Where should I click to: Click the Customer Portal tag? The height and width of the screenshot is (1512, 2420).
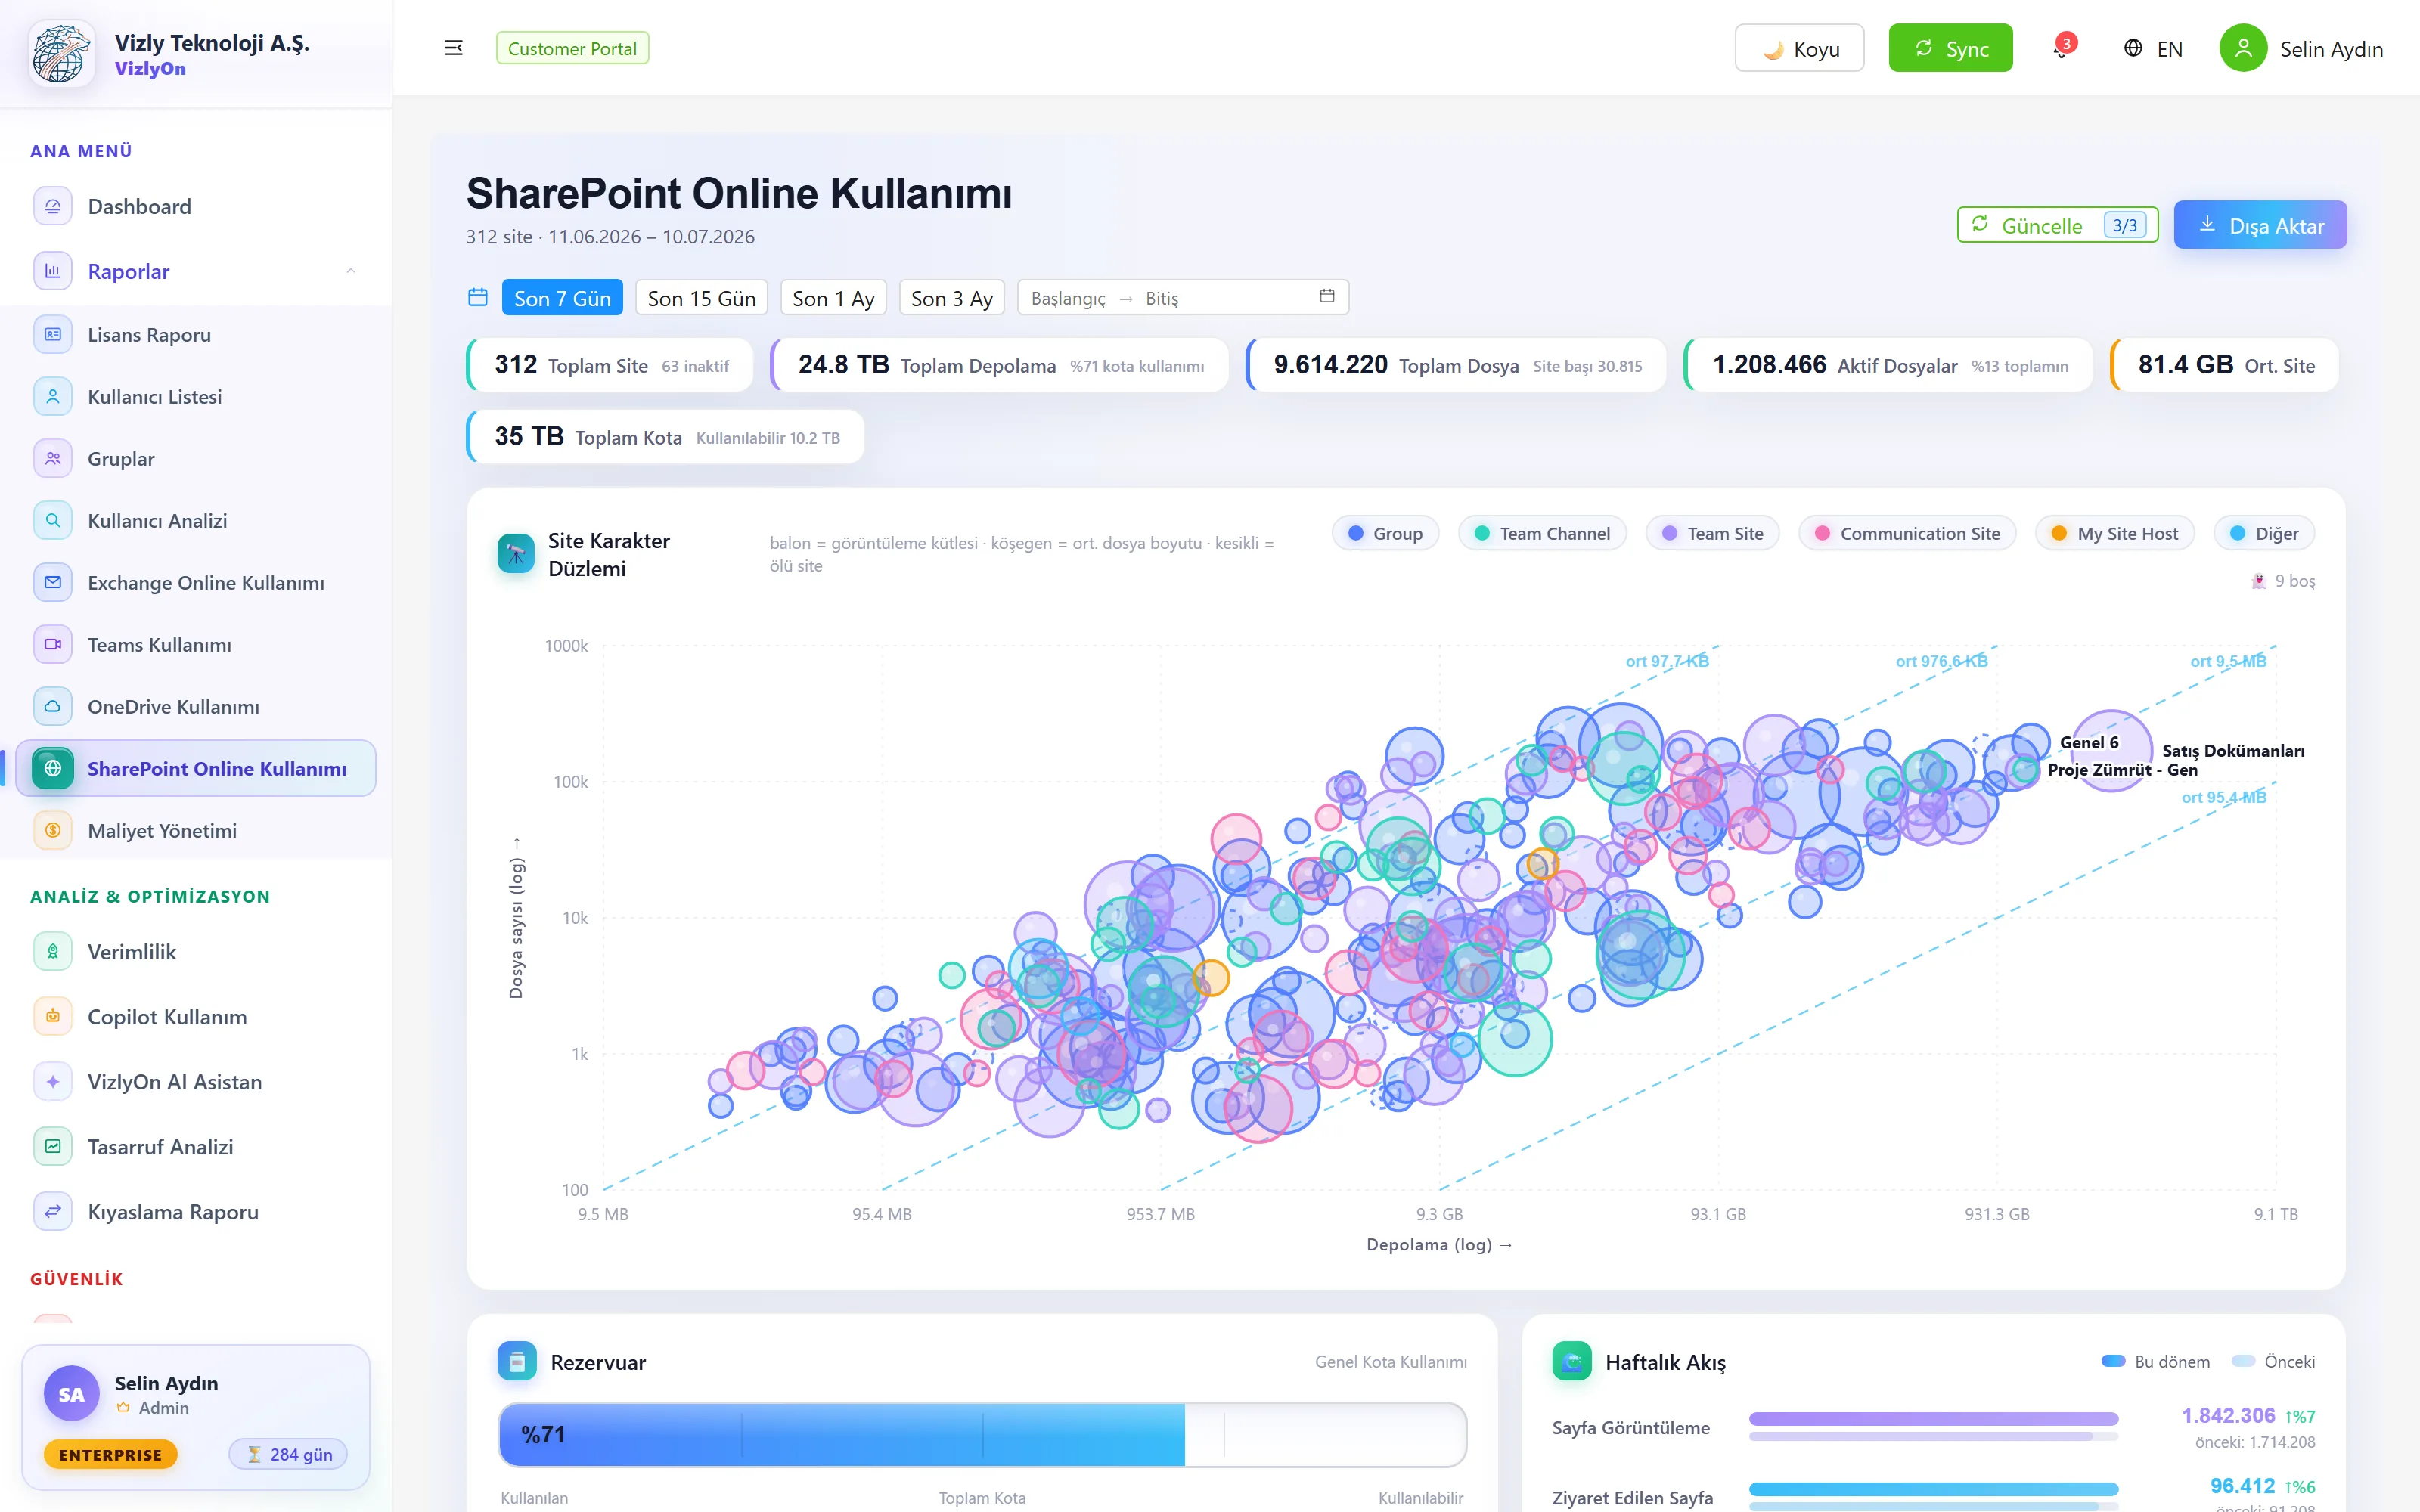click(x=572, y=48)
